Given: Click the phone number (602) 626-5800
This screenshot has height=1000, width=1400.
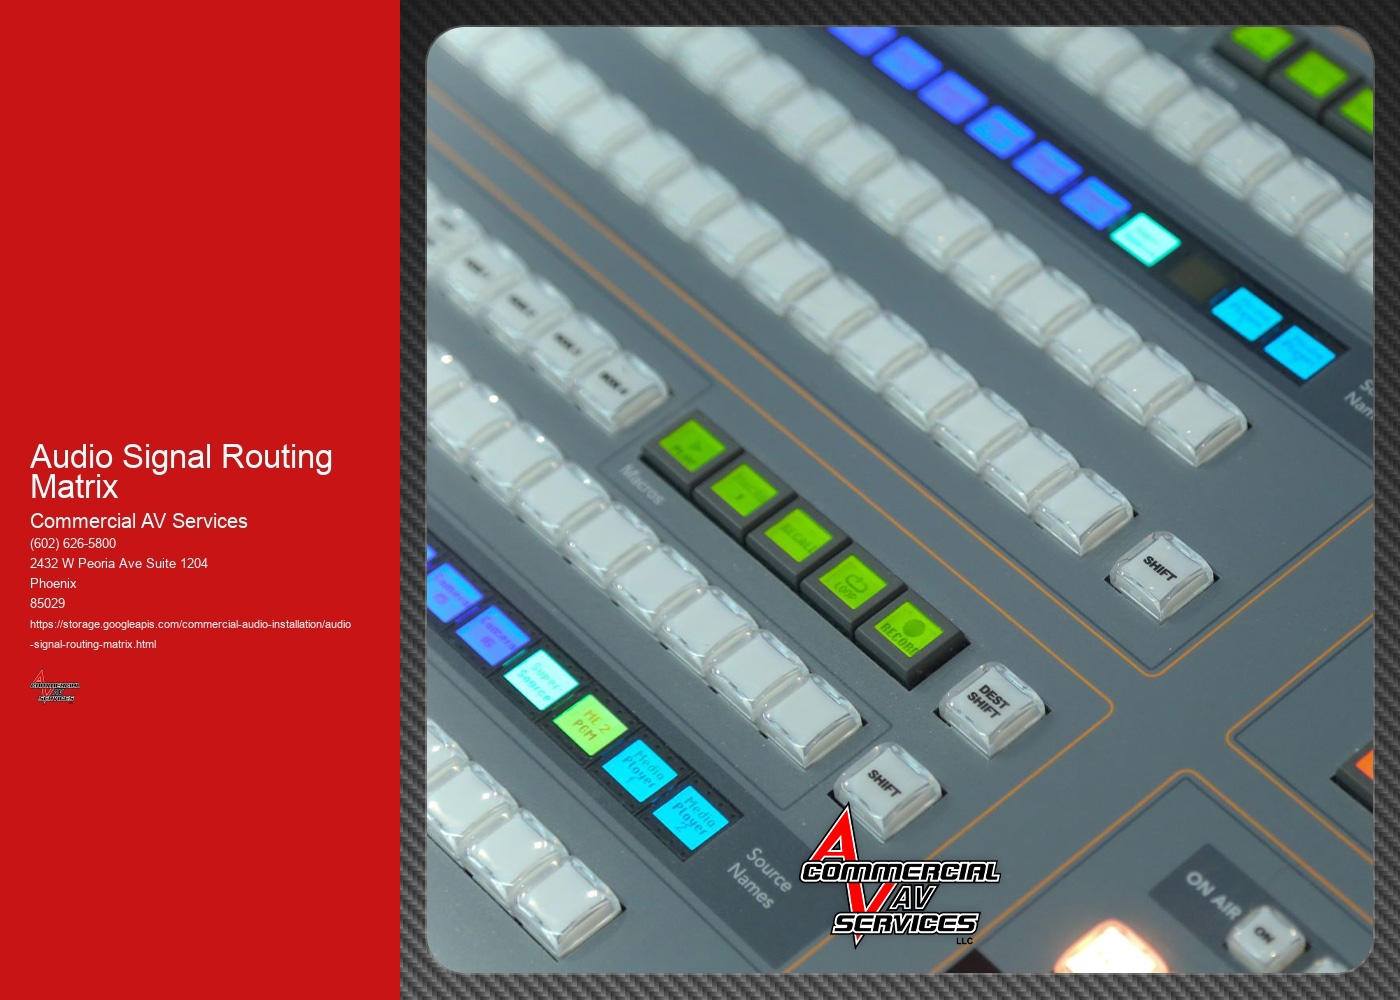Looking at the screenshot, I should (73, 543).
